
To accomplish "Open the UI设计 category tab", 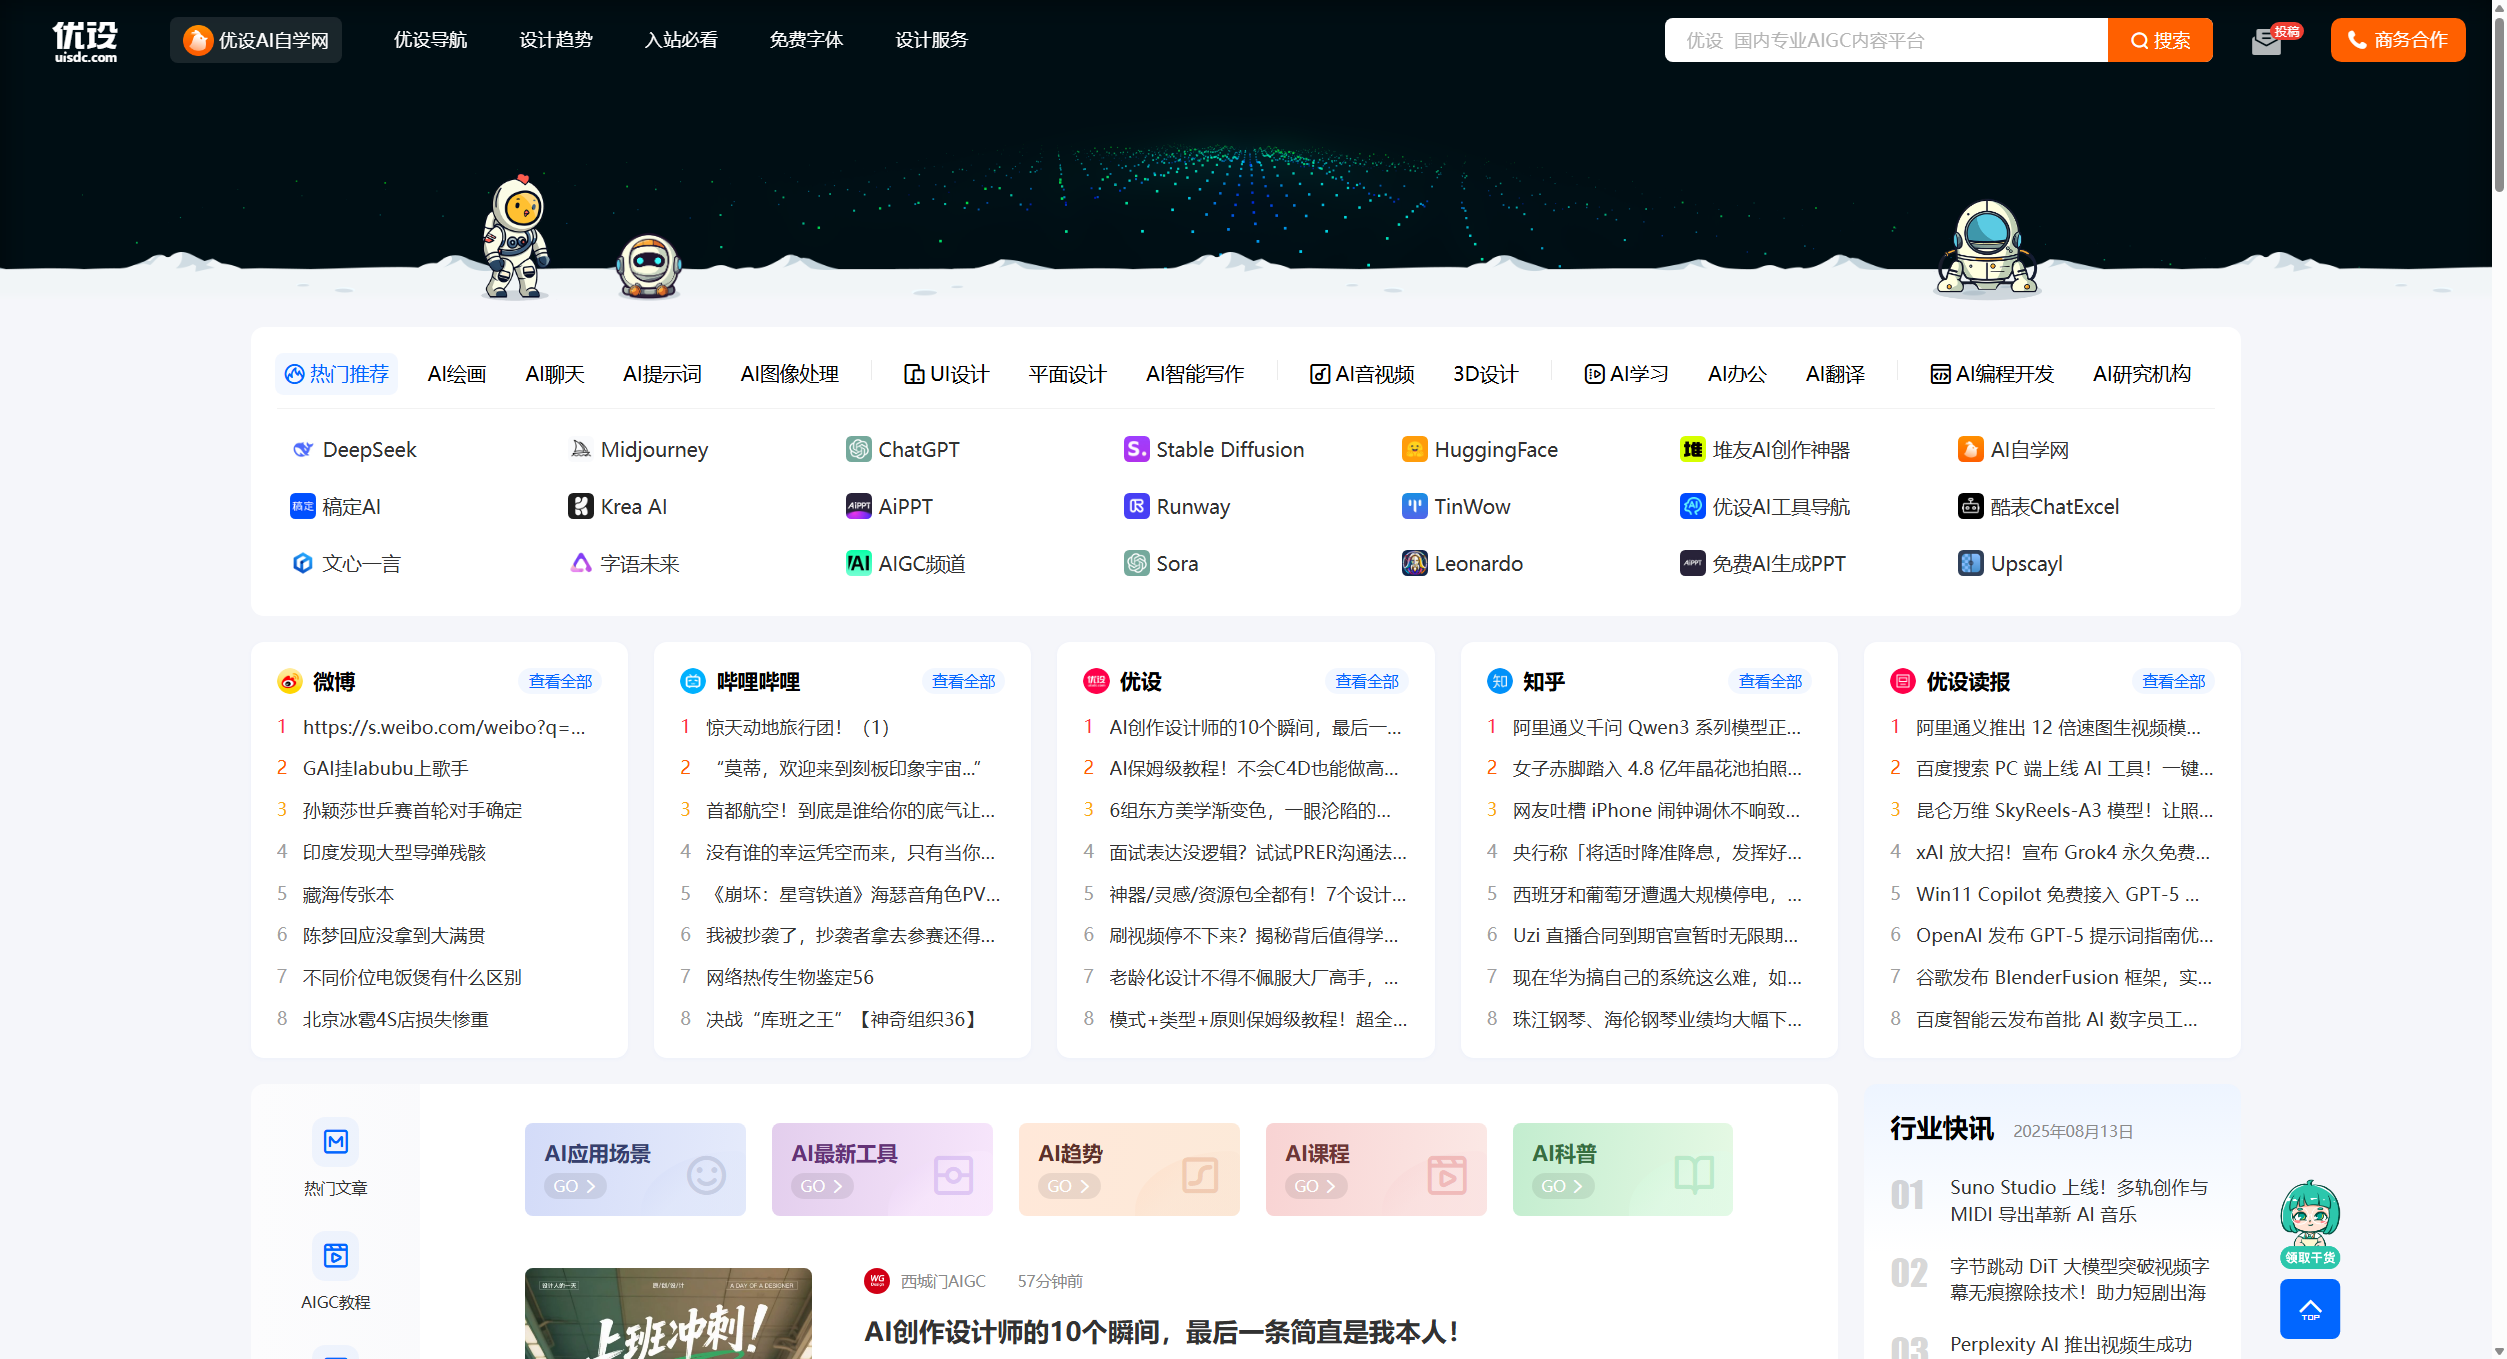I will [x=946, y=375].
